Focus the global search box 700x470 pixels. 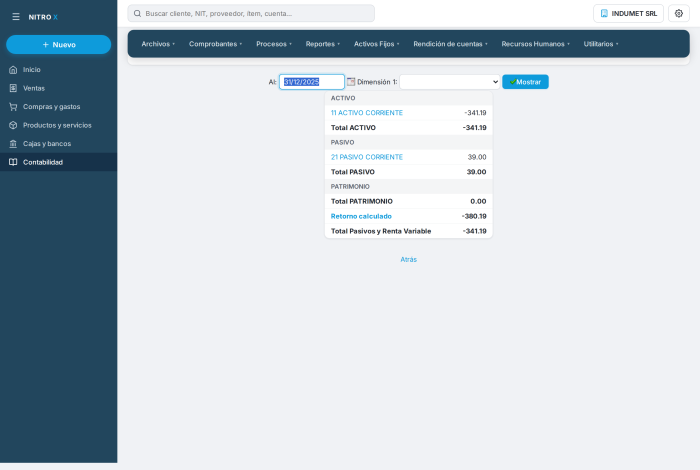(x=251, y=13)
